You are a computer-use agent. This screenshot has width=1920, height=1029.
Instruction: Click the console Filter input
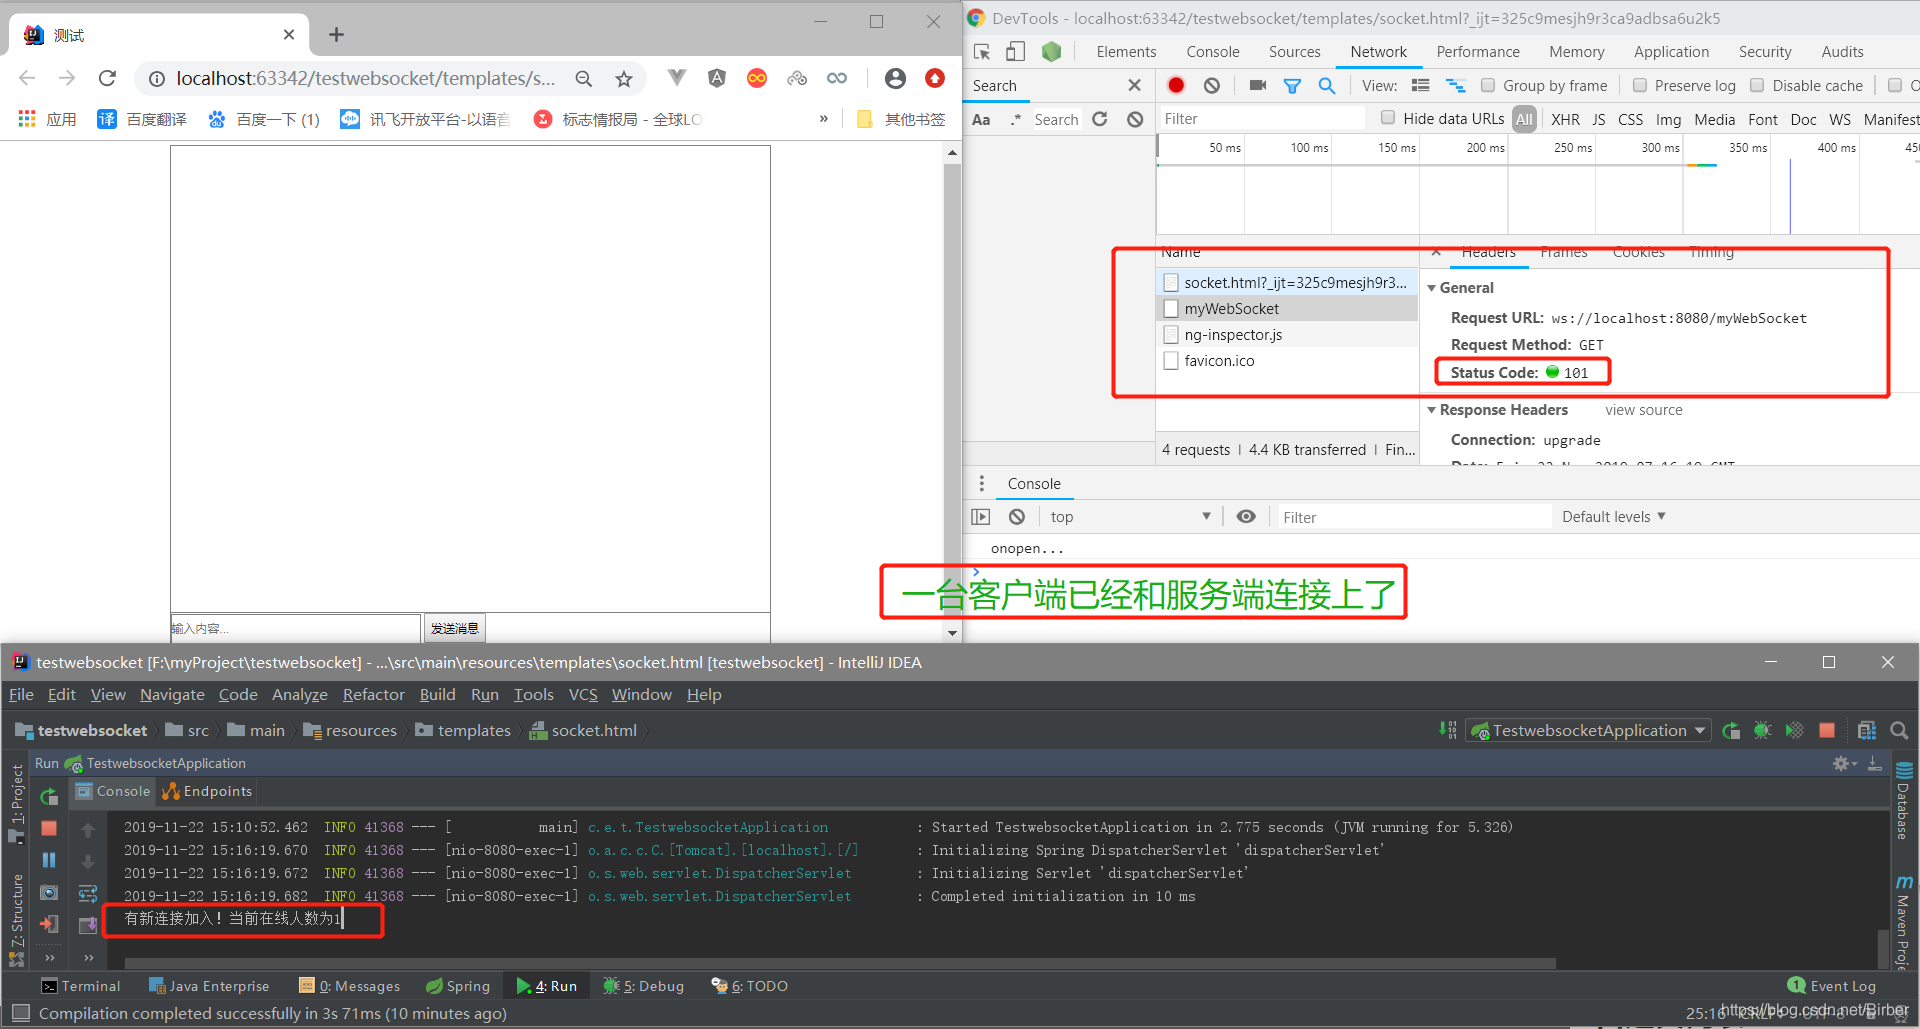point(1413,517)
